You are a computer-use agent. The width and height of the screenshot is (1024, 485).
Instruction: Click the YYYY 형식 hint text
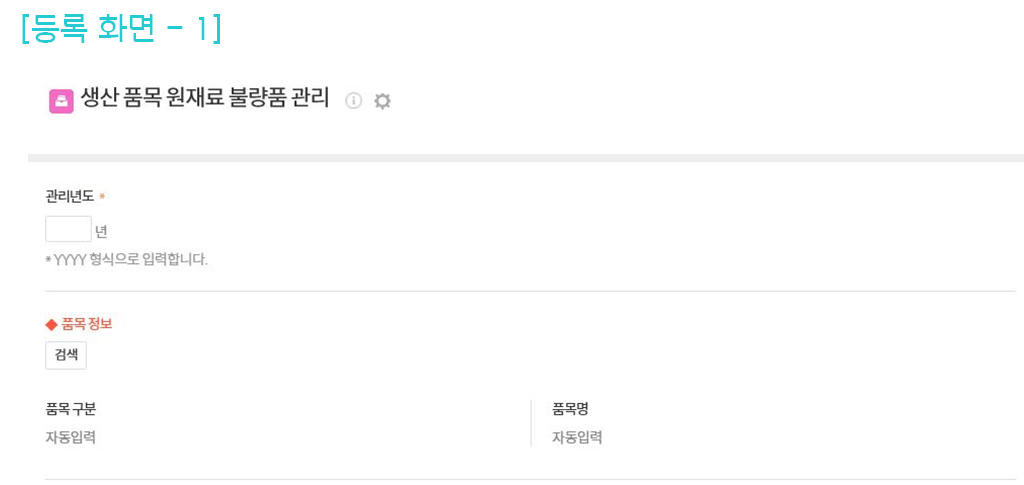point(127,260)
